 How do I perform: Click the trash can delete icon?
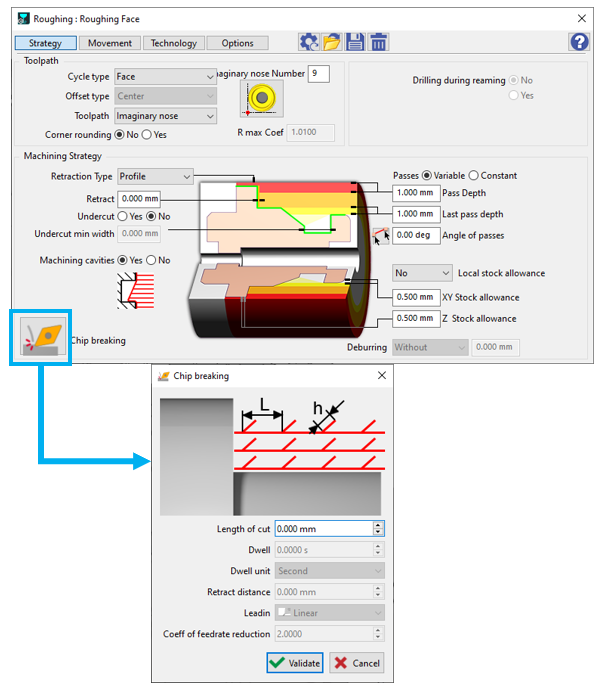coord(378,42)
